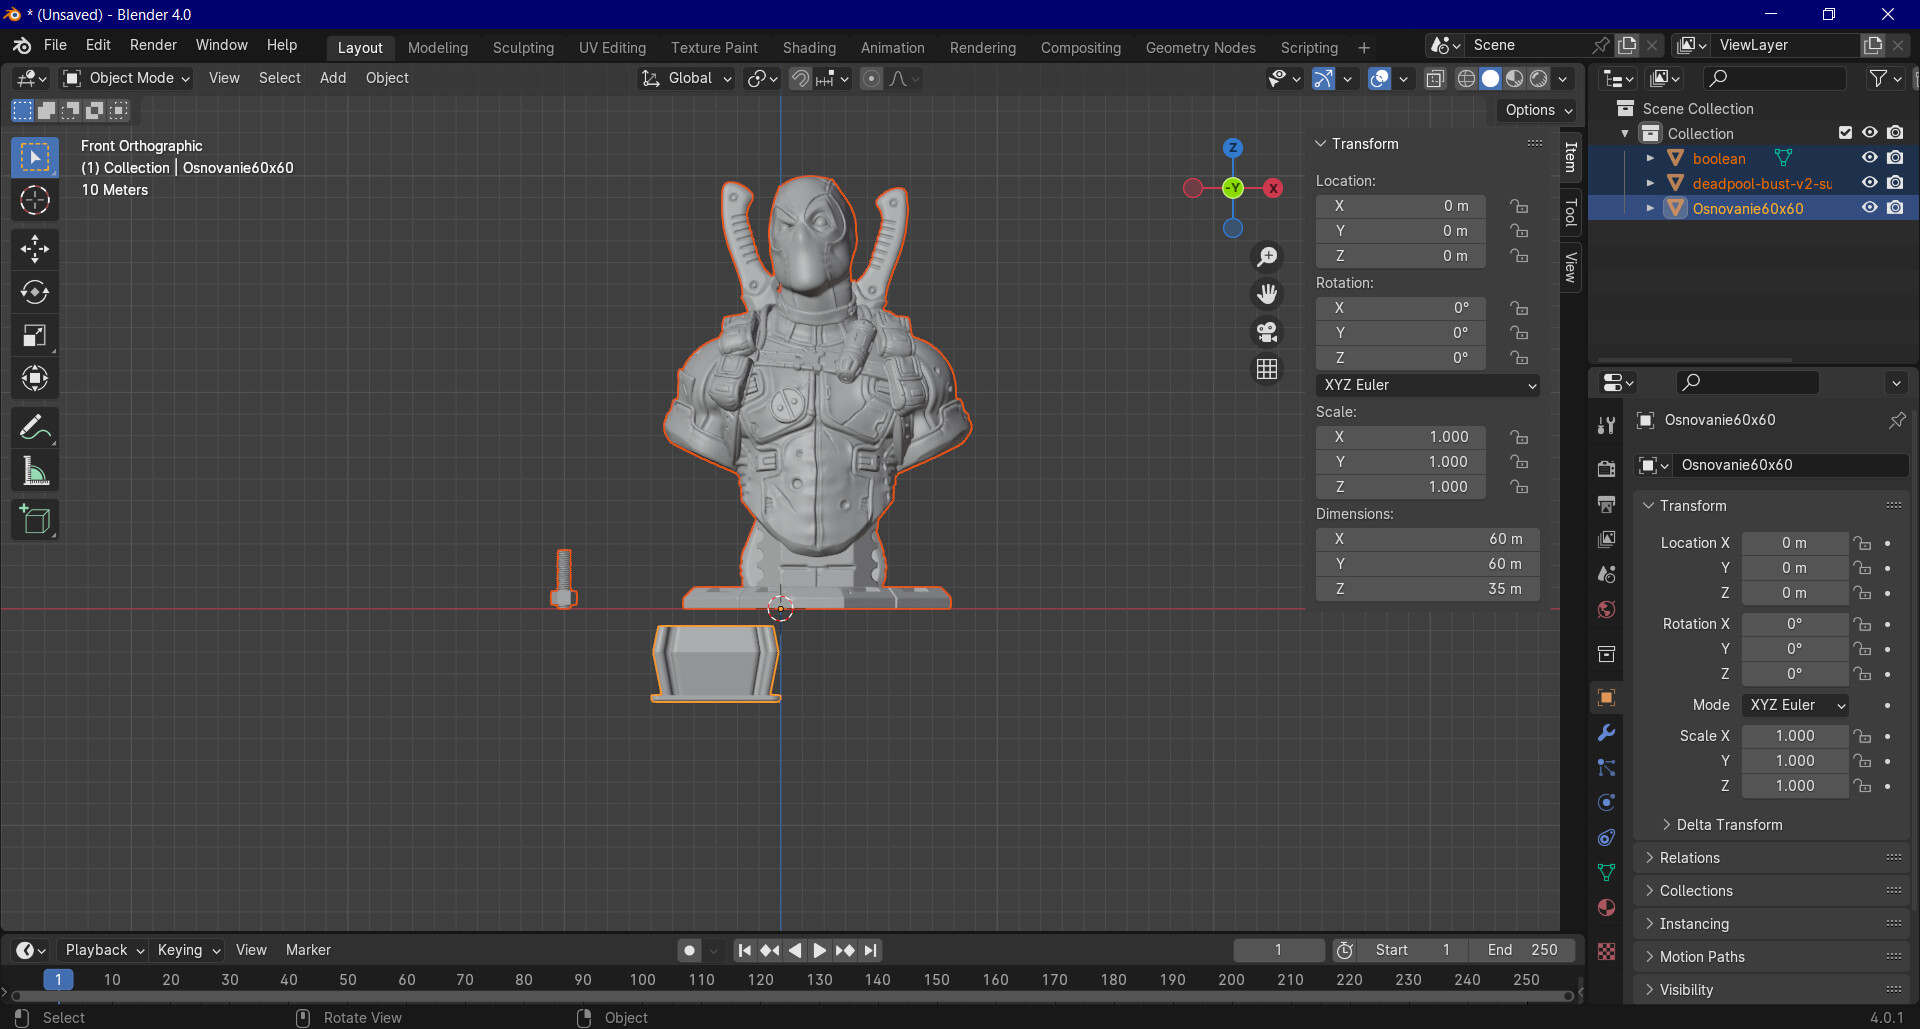This screenshot has height=1029, width=1920.
Task: Select the Measure tool
Action: pyautogui.click(x=35, y=472)
